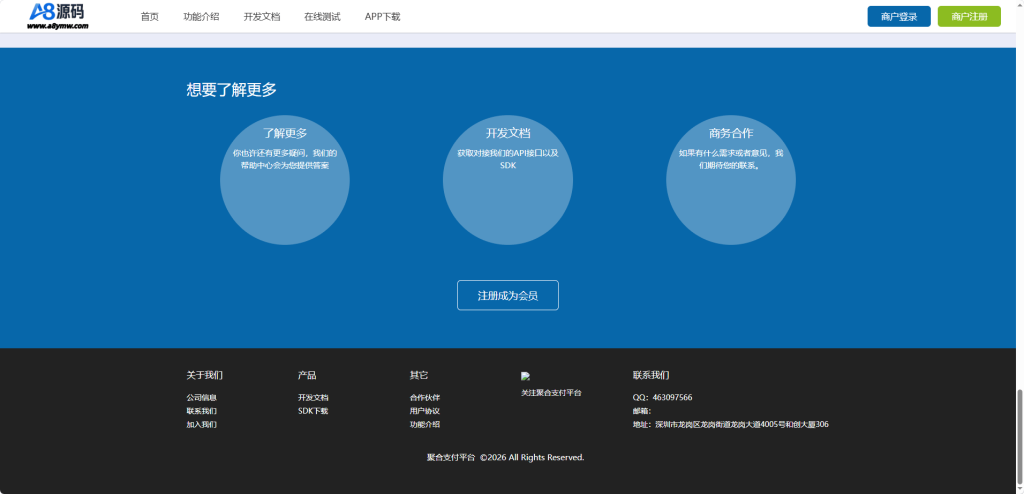Screen dimensions: 1024x494
Task: Click the 地址 line with 龙岗大道4005号
Action: tap(730, 425)
